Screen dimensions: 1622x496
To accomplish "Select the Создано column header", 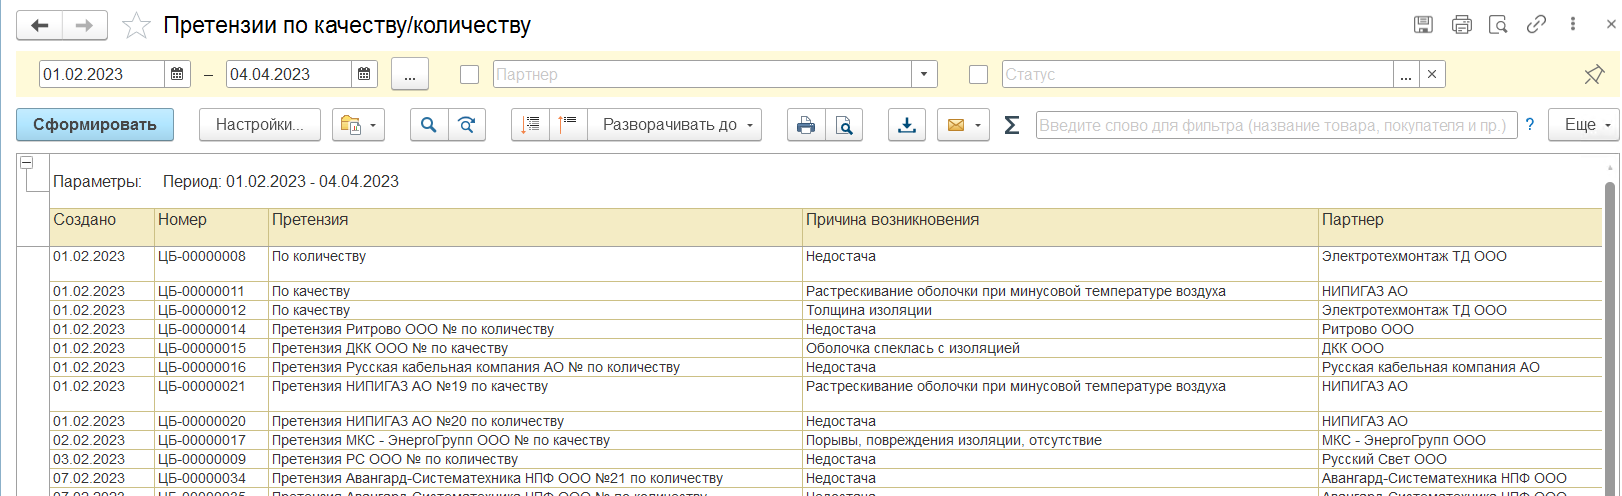I will [101, 227].
